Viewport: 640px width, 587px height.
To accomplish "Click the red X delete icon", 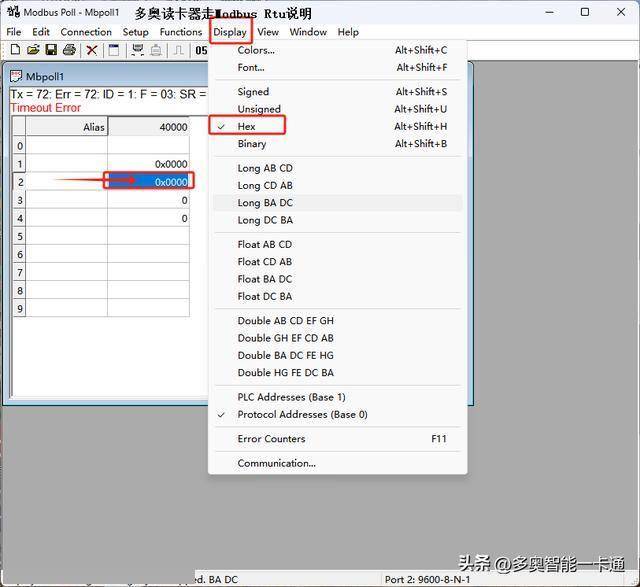I will (x=92, y=50).
